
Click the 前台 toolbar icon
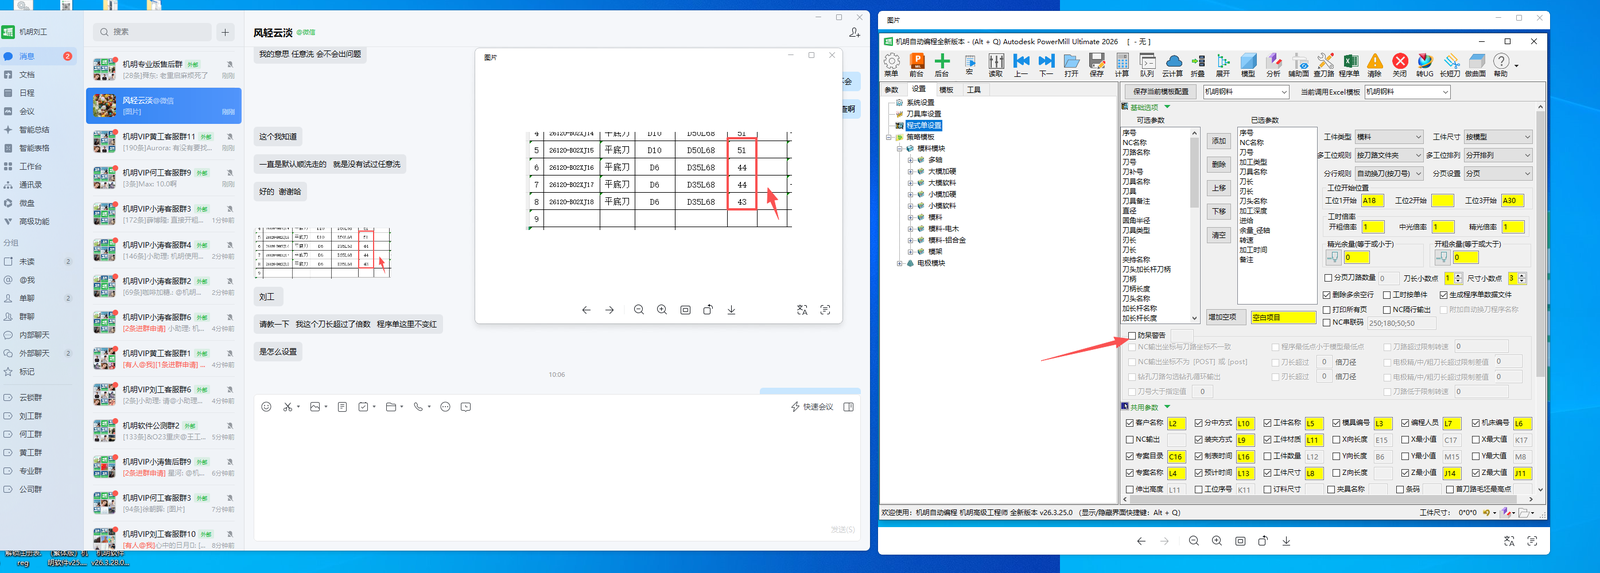pyautogui.click(x=917, y=63)
